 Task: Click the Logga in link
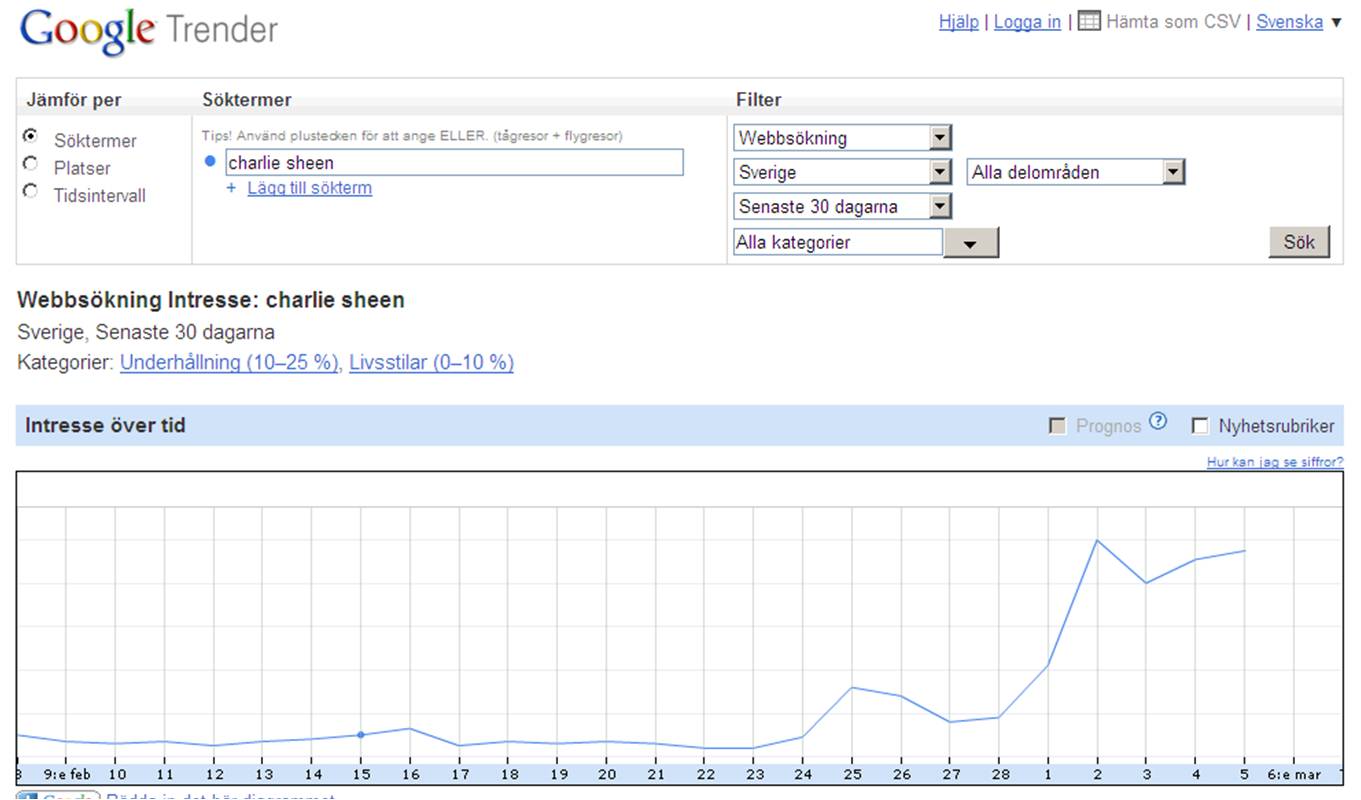click(1027, 22)
